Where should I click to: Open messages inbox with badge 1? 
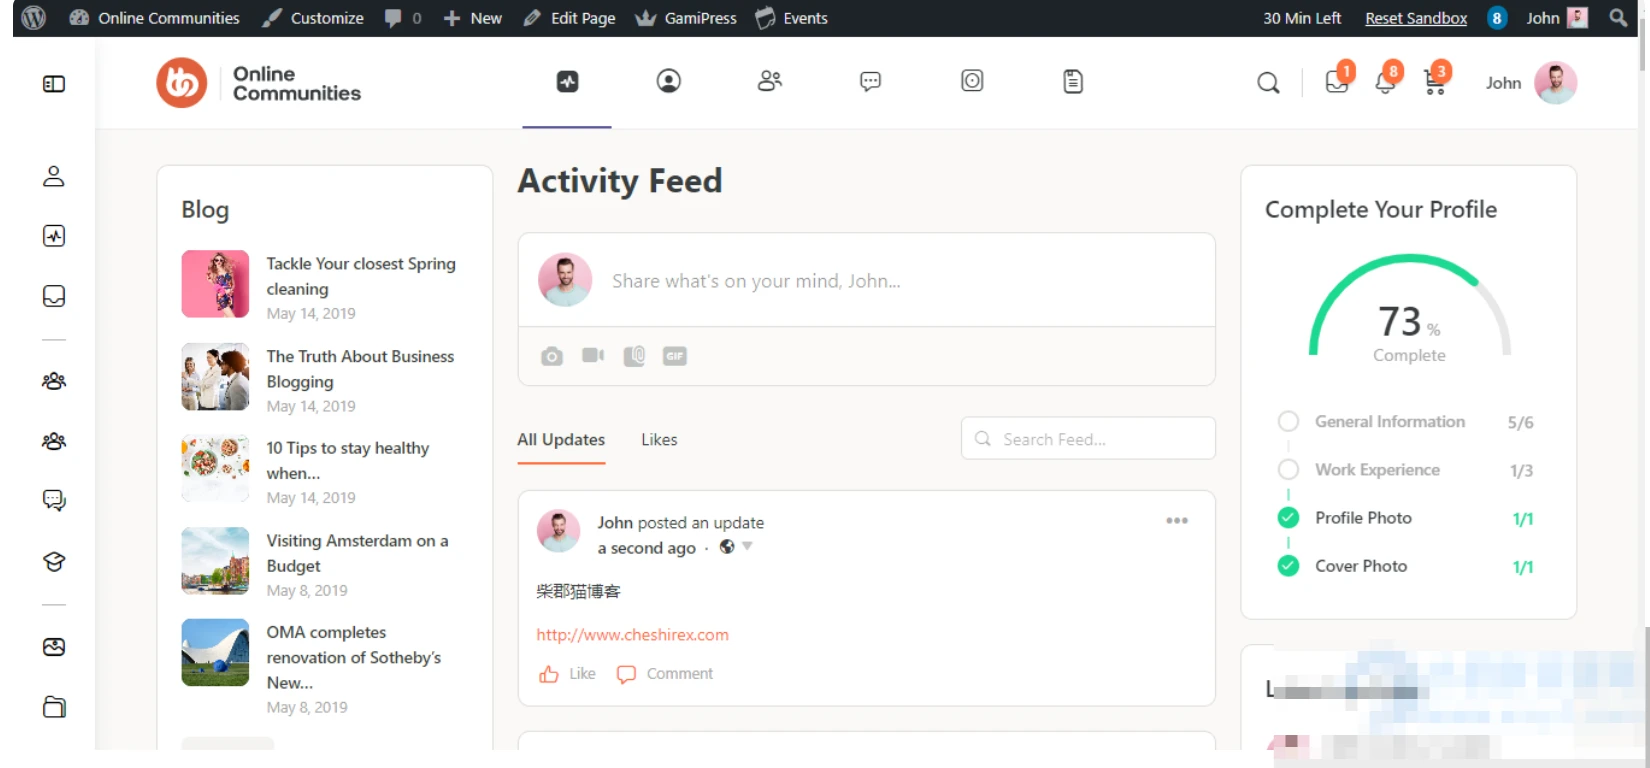click(x=1337, y=82)
